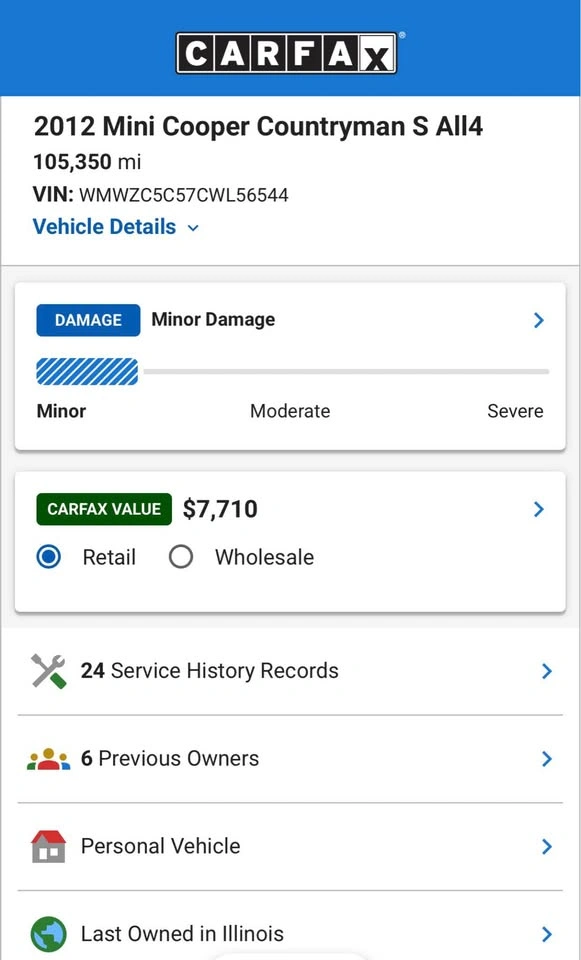
Task: Click the blue DAMAGE badge
Action: (88, 320)
